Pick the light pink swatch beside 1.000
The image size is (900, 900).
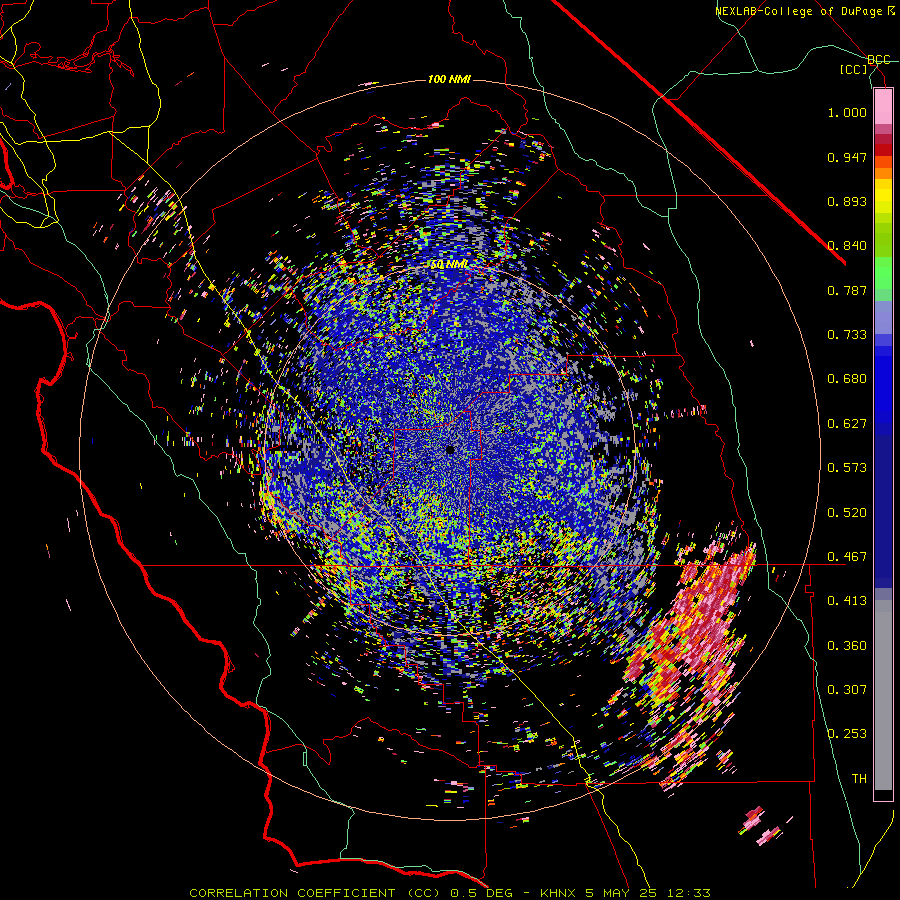(883, 107)
